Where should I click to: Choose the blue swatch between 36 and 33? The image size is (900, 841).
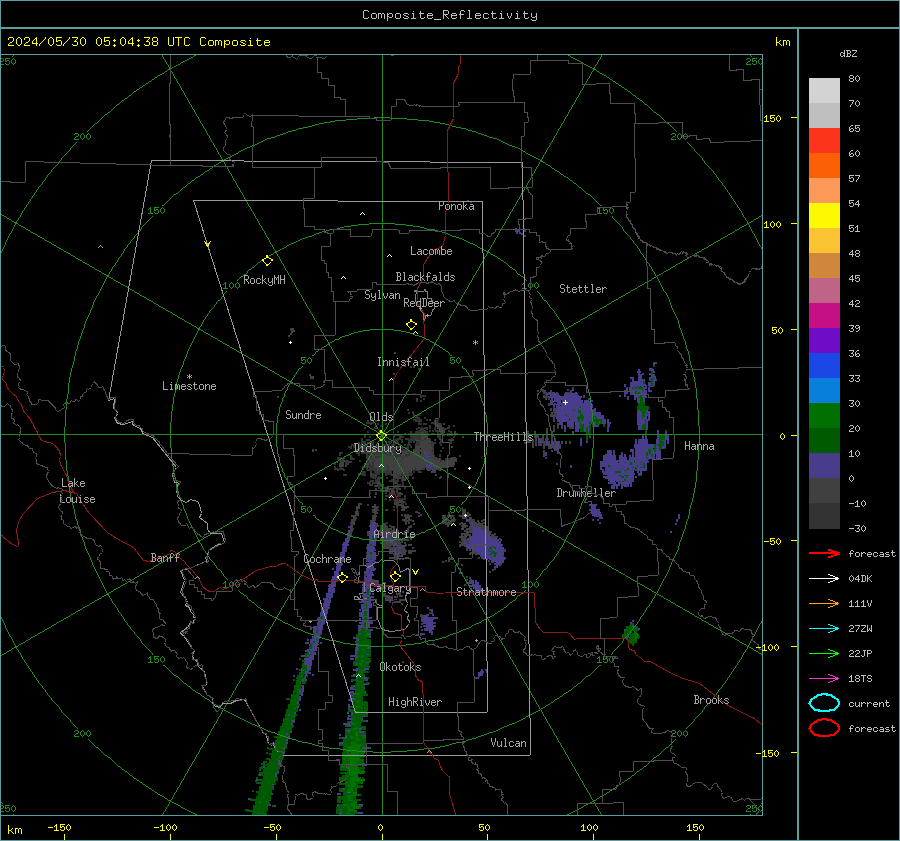[x=824, y=365]
